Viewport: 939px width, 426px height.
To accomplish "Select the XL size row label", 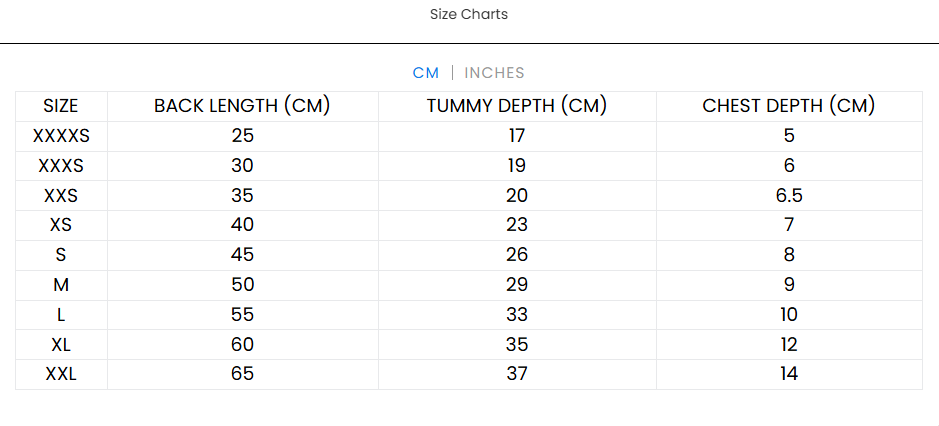I will click(61, 345).
